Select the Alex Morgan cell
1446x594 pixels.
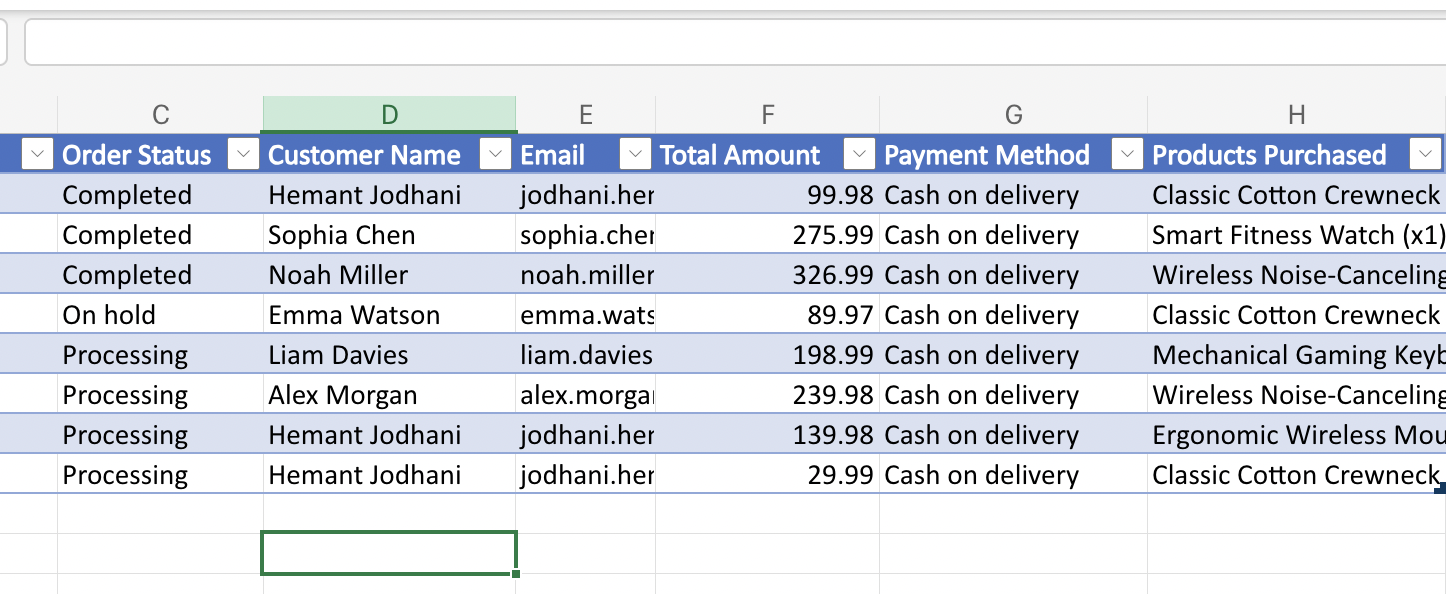(389, 395)
